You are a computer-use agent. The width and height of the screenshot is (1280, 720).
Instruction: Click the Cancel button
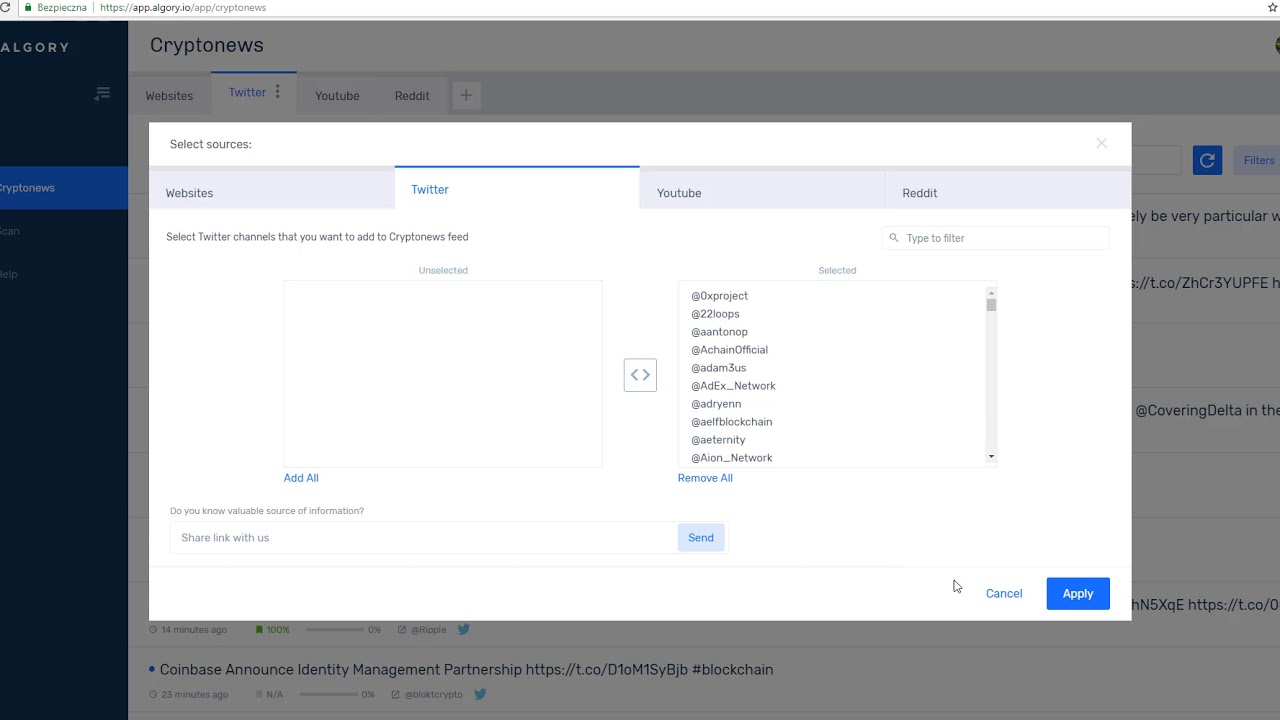click(1004, 594)
